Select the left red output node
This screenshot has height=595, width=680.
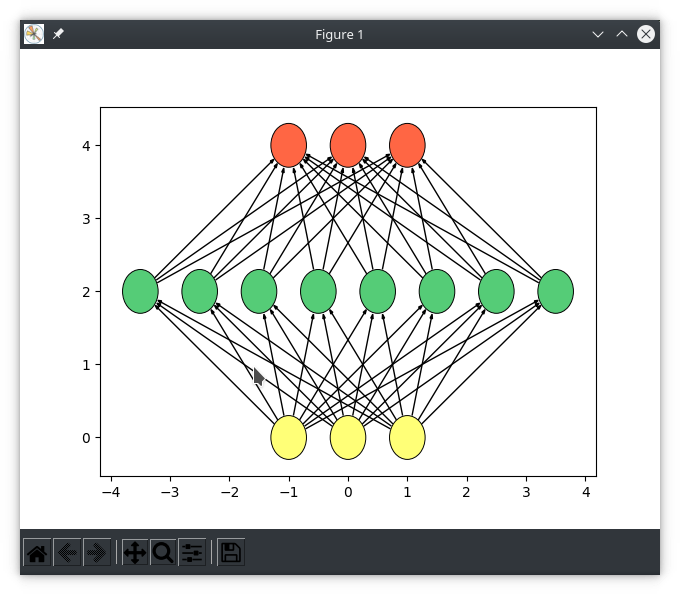tap(289, 145)
